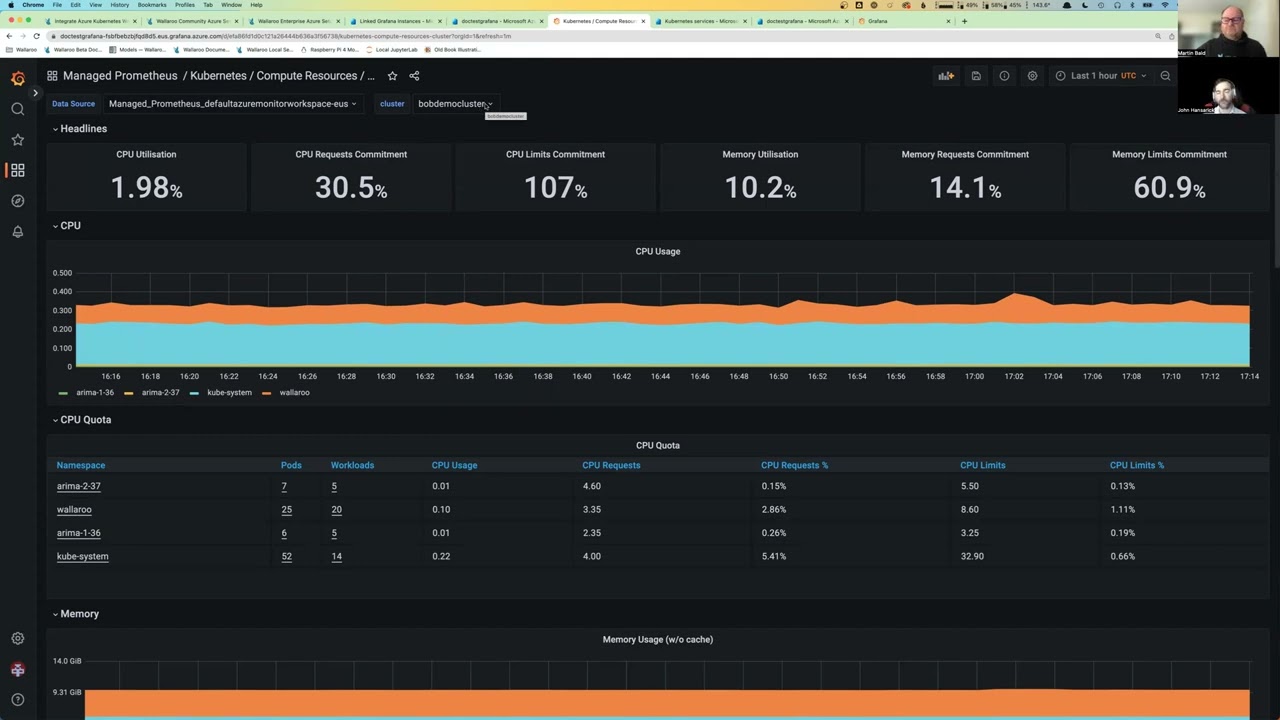Open pods count 52 for kube-system

point(287,556)
